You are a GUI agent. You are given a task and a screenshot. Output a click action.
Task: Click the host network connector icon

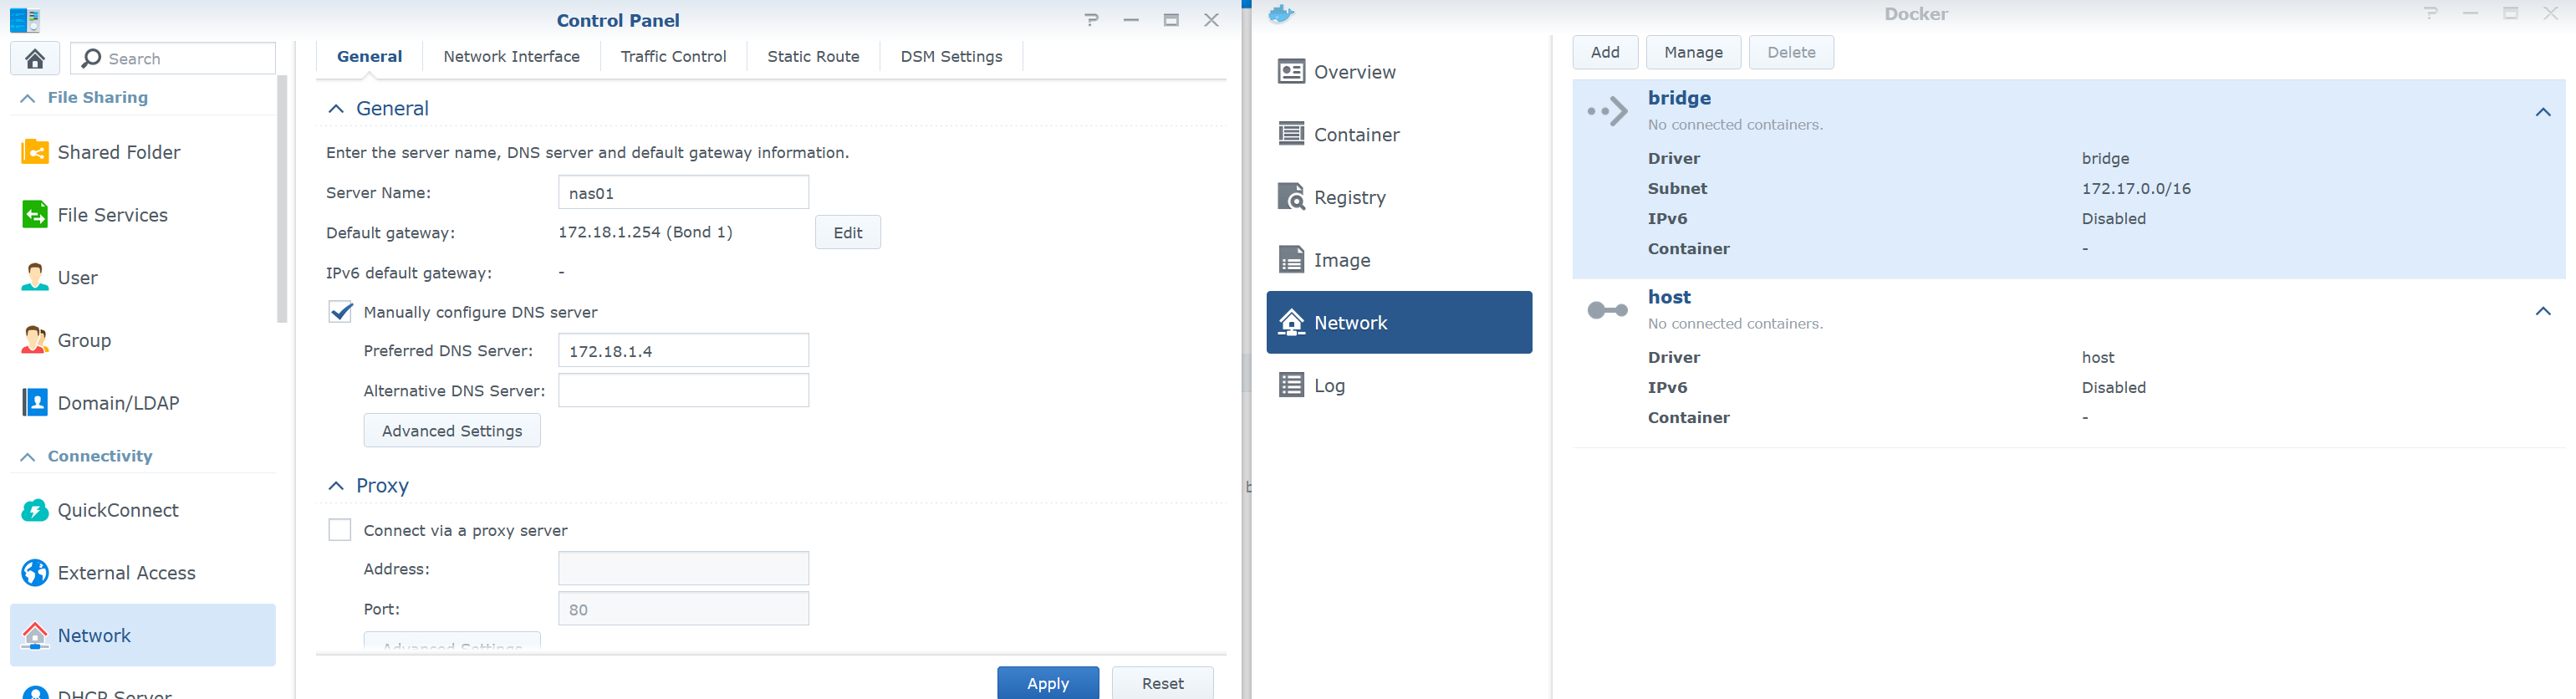coord(1607,310)
